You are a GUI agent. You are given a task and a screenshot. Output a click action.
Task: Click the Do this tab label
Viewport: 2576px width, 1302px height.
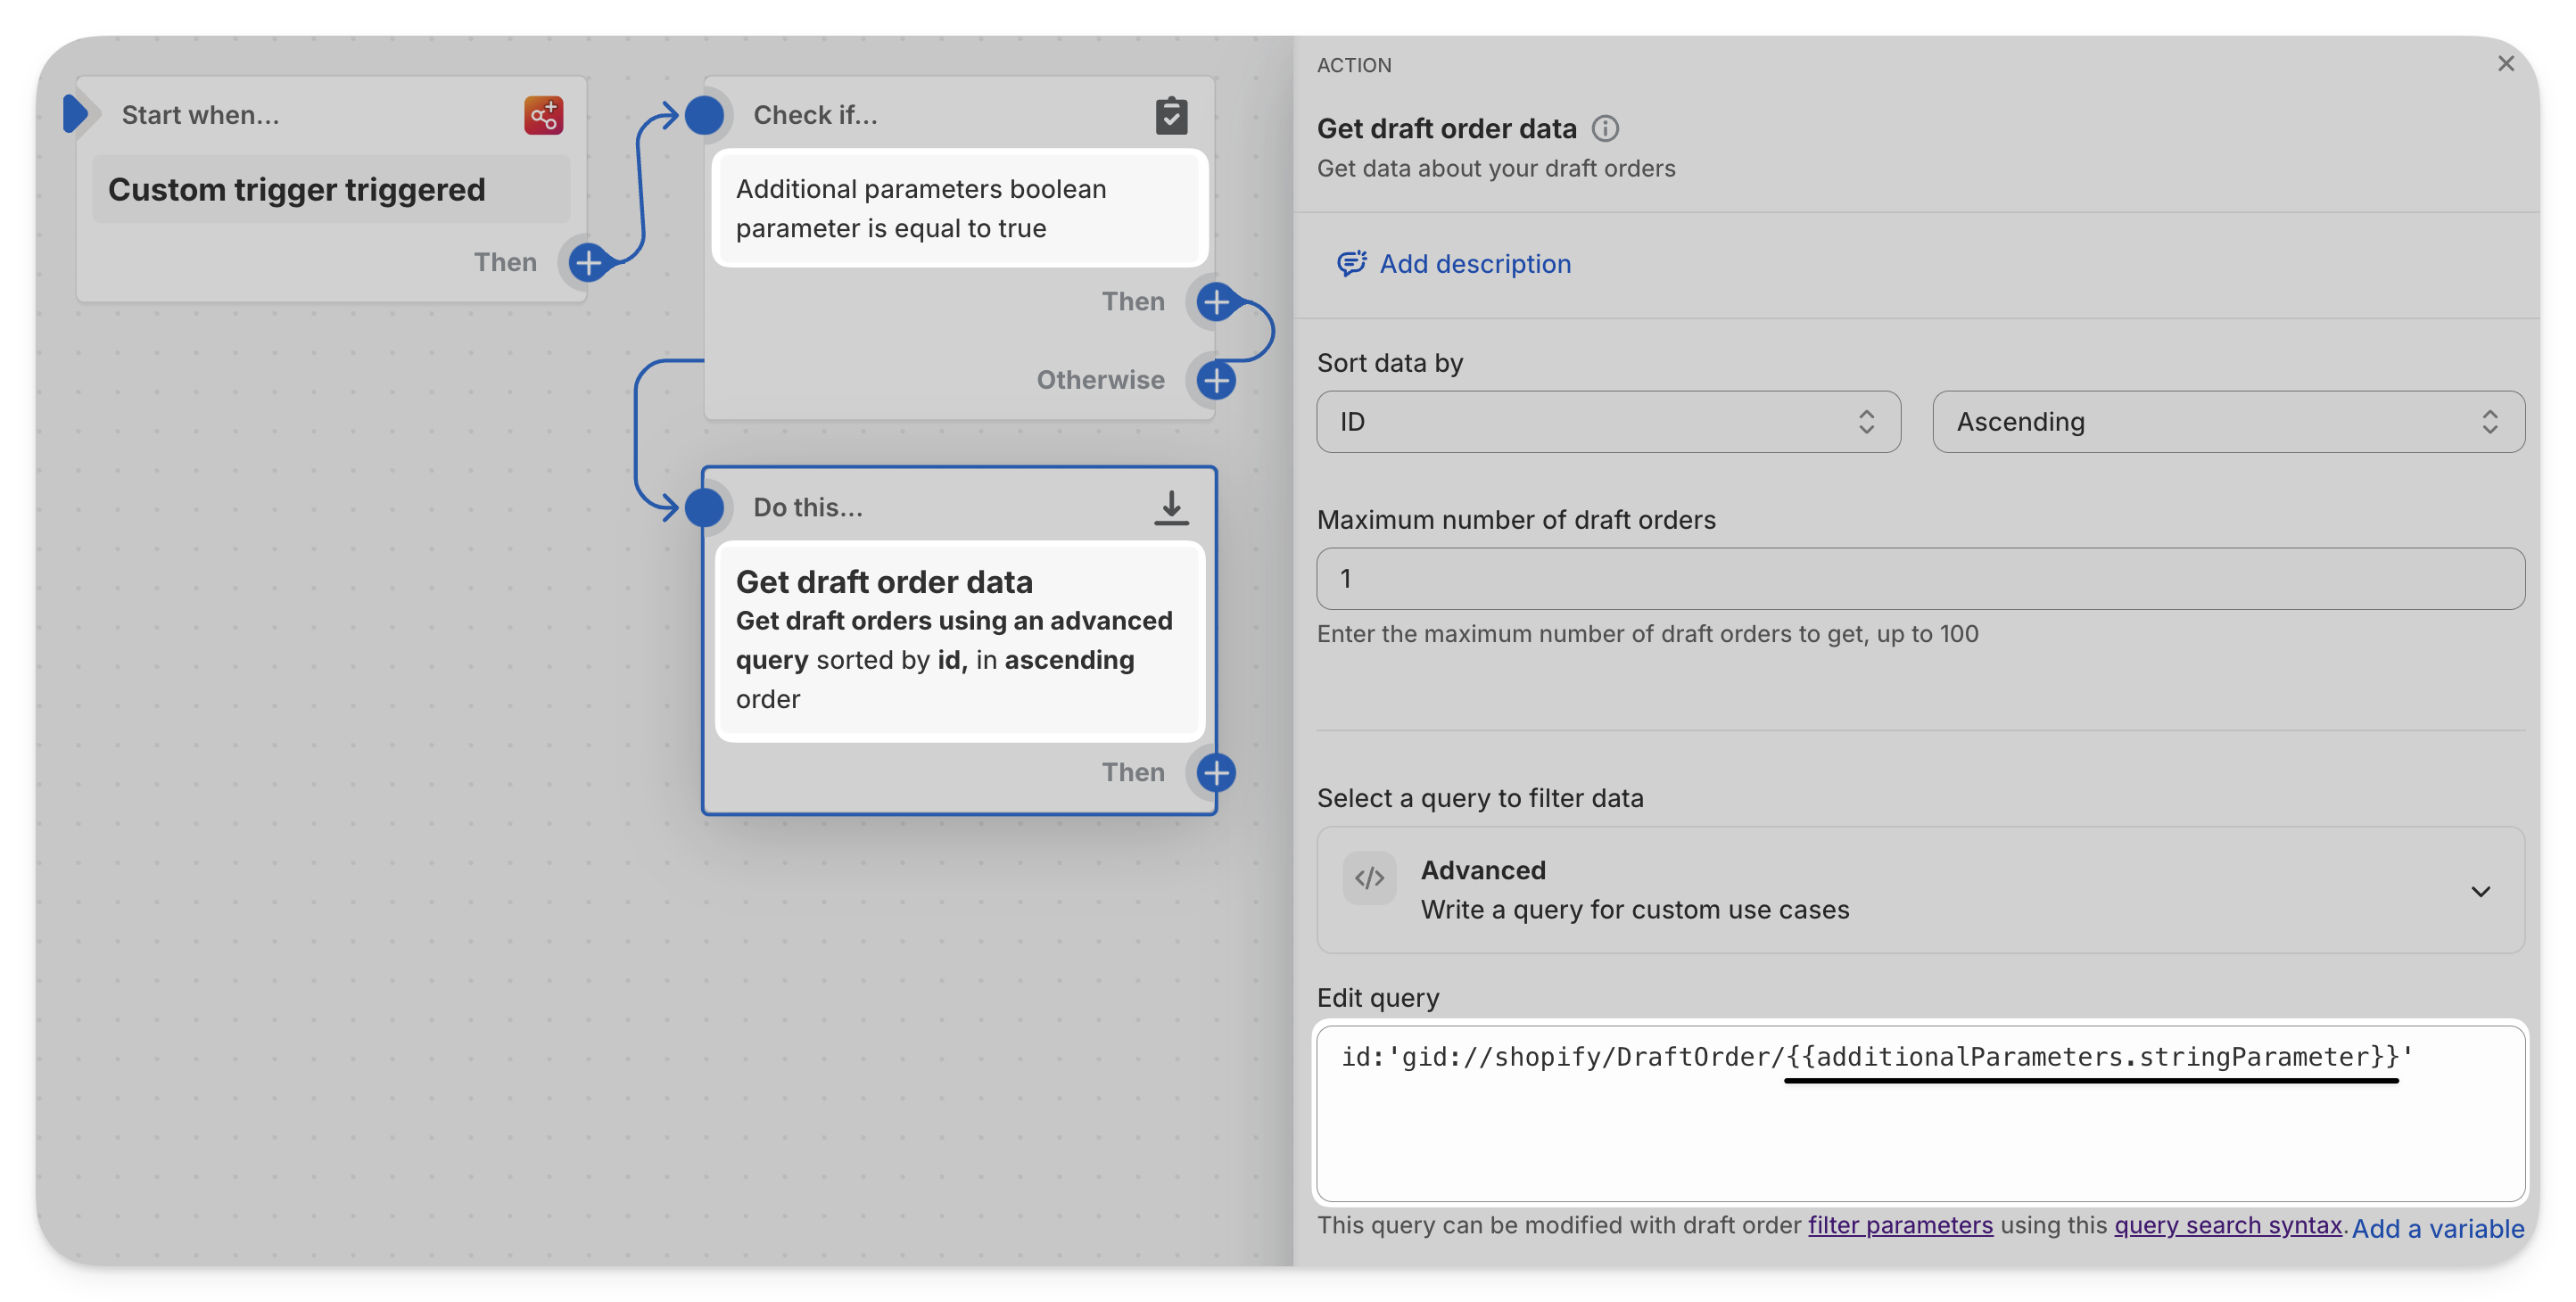click(809, 507)
